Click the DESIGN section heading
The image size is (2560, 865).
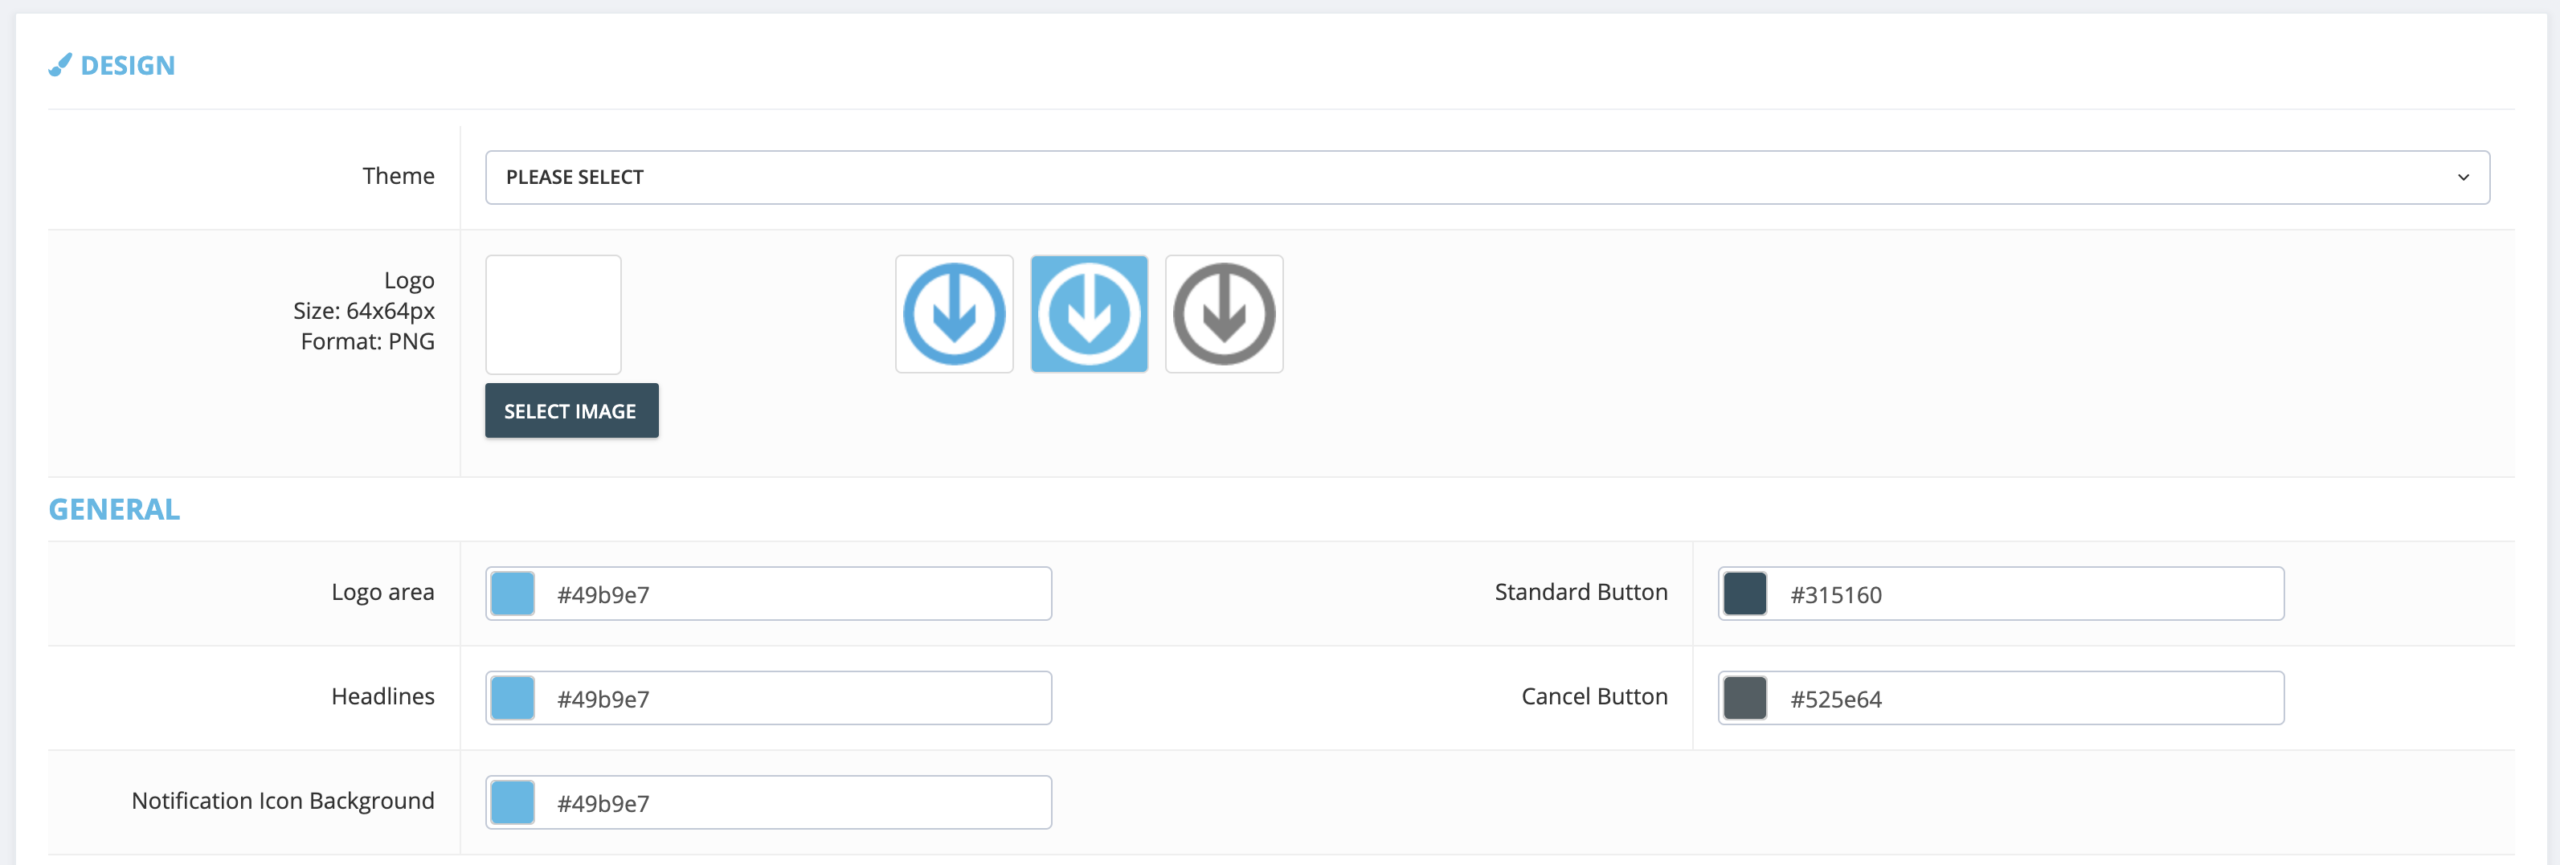[x=128, y=66]
